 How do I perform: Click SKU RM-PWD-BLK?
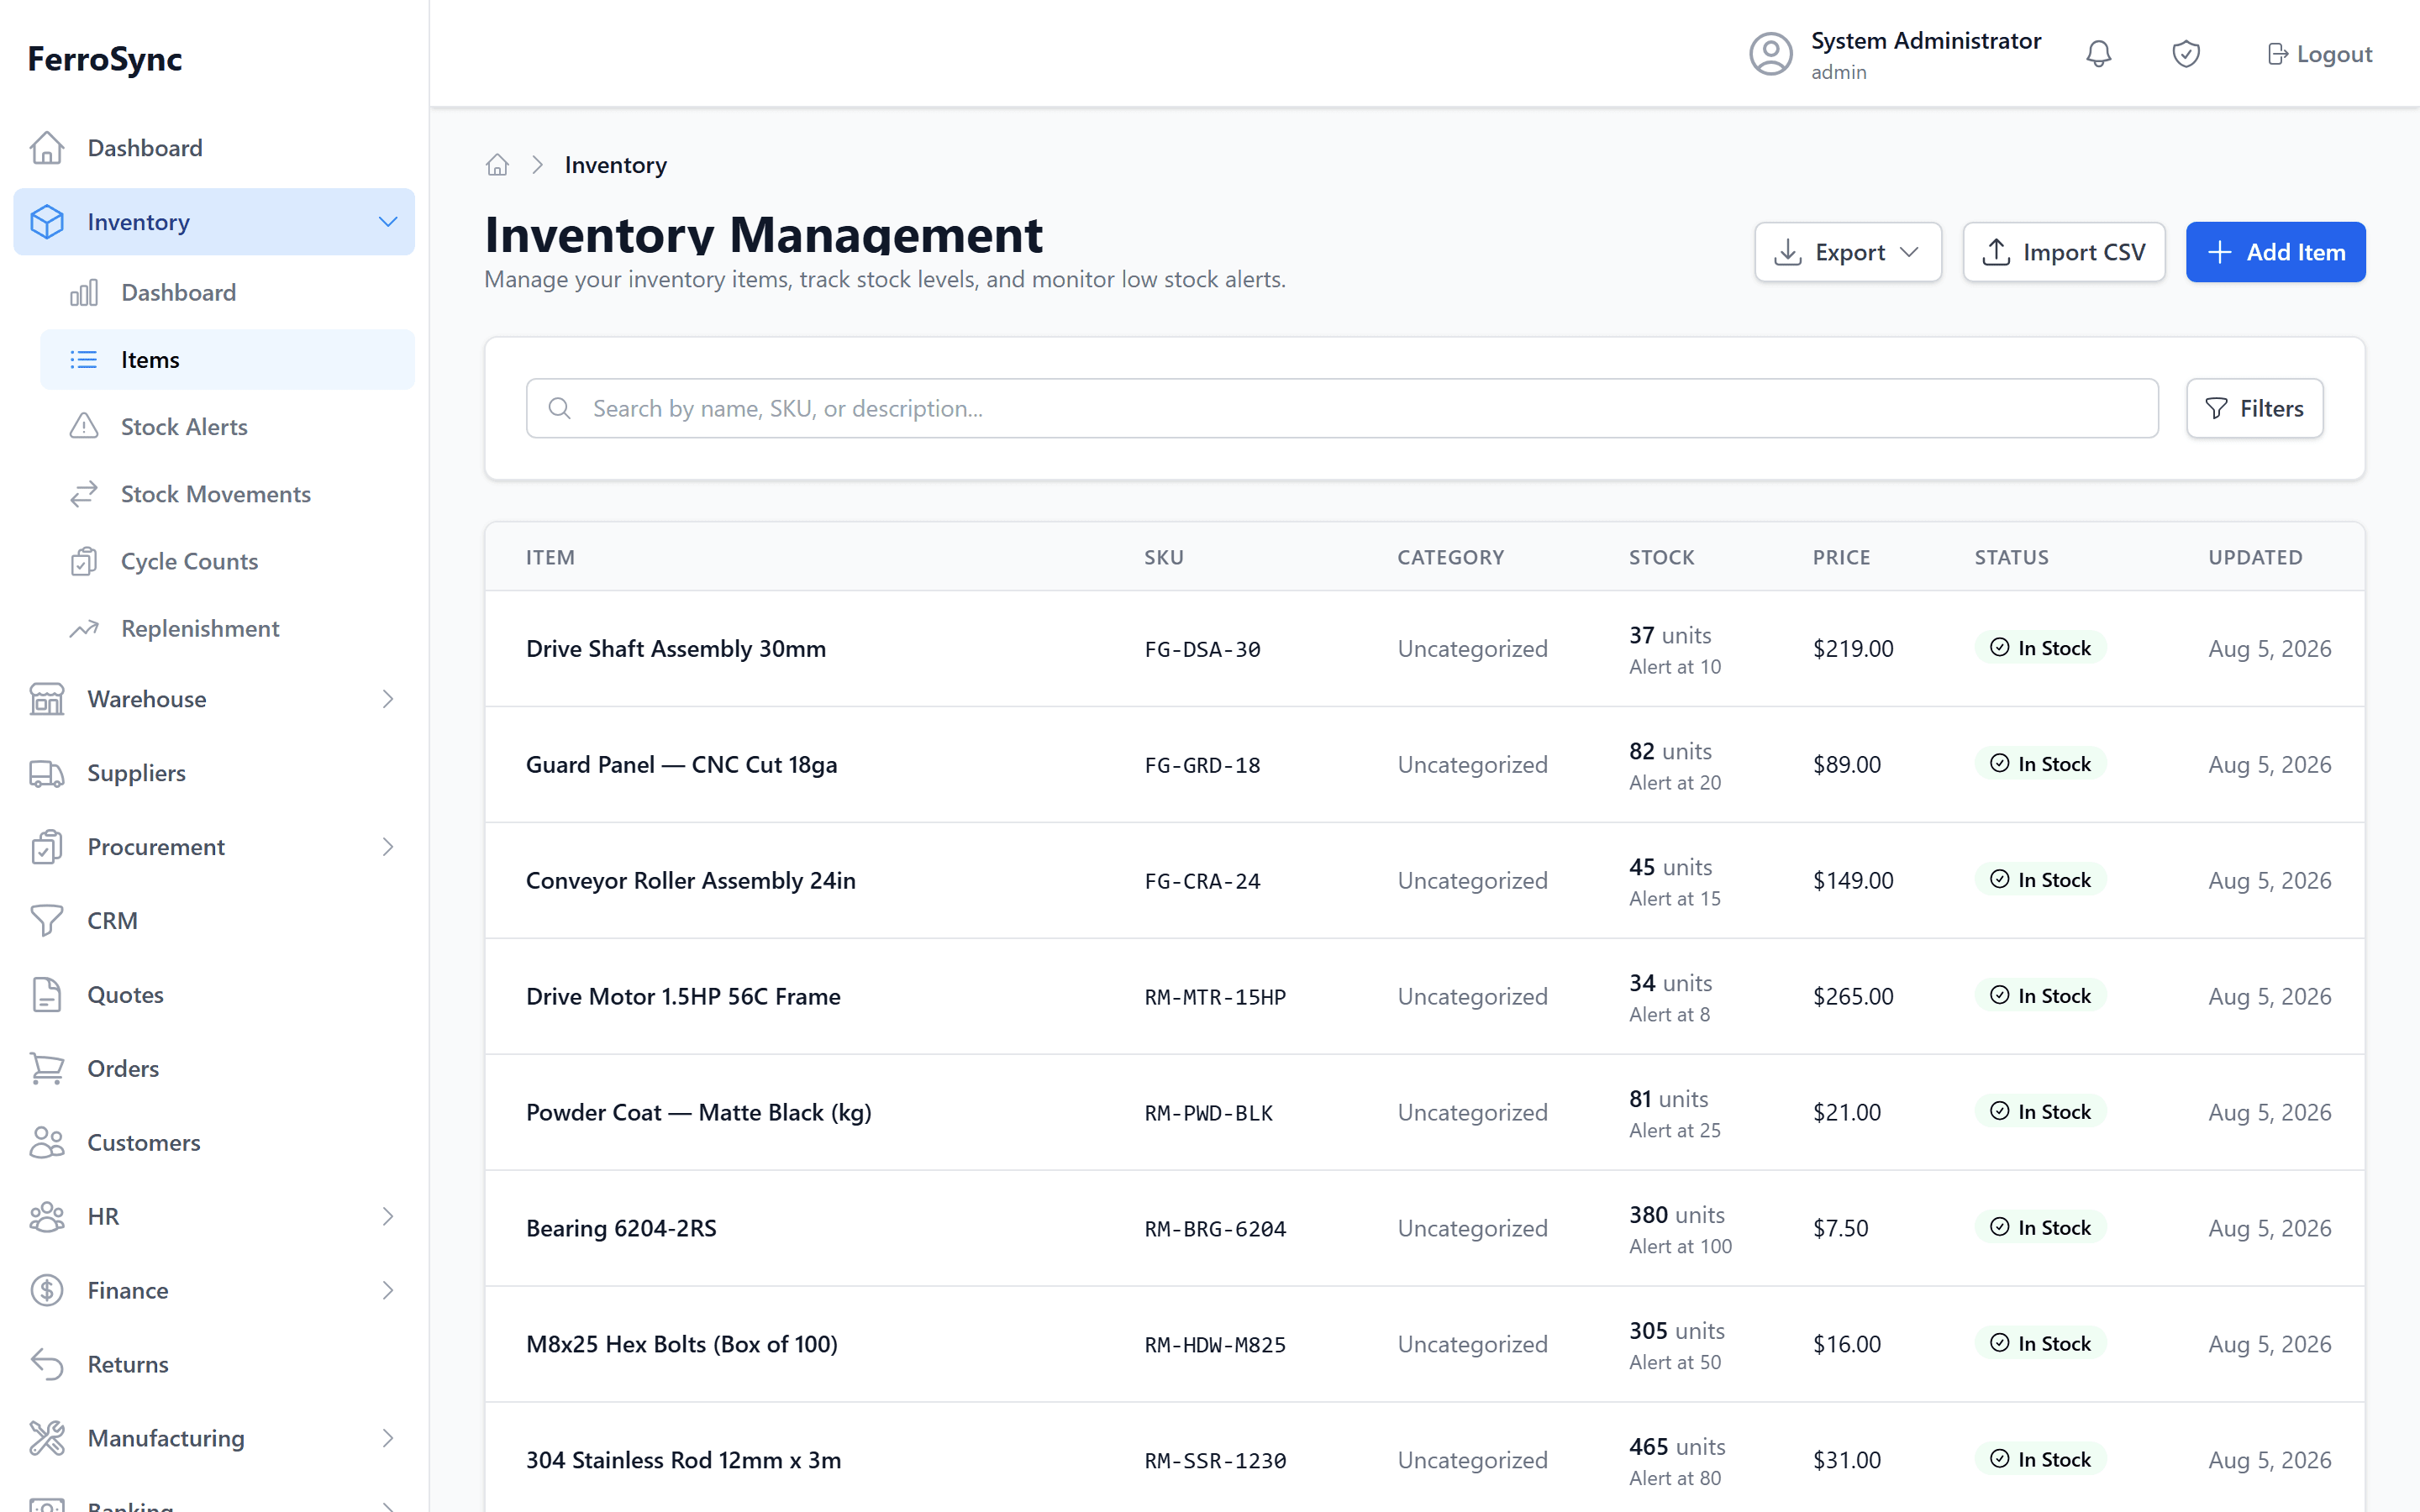(x=1208, y=1113)
